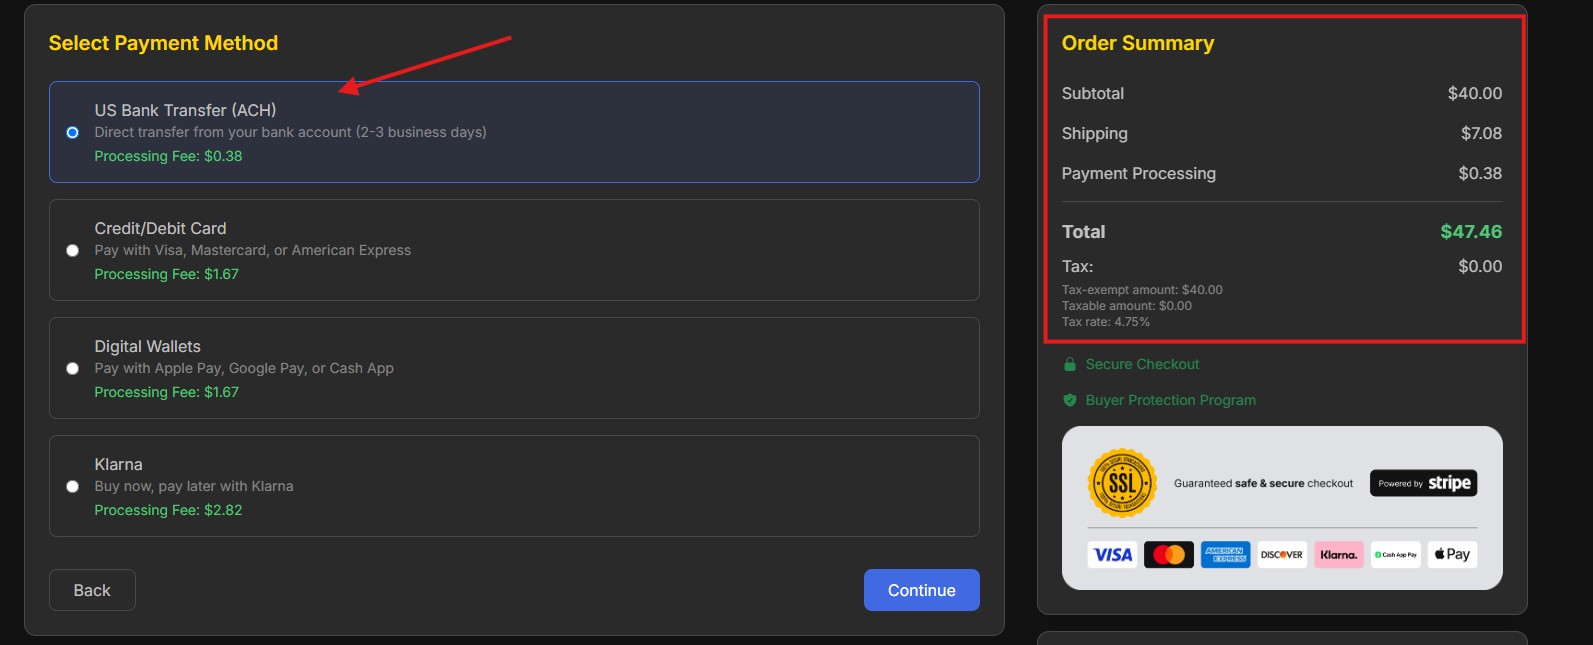Click the Discover card logo
Image resolution: width=1593 pixels, height=645 pixels.
[1282, 554]
